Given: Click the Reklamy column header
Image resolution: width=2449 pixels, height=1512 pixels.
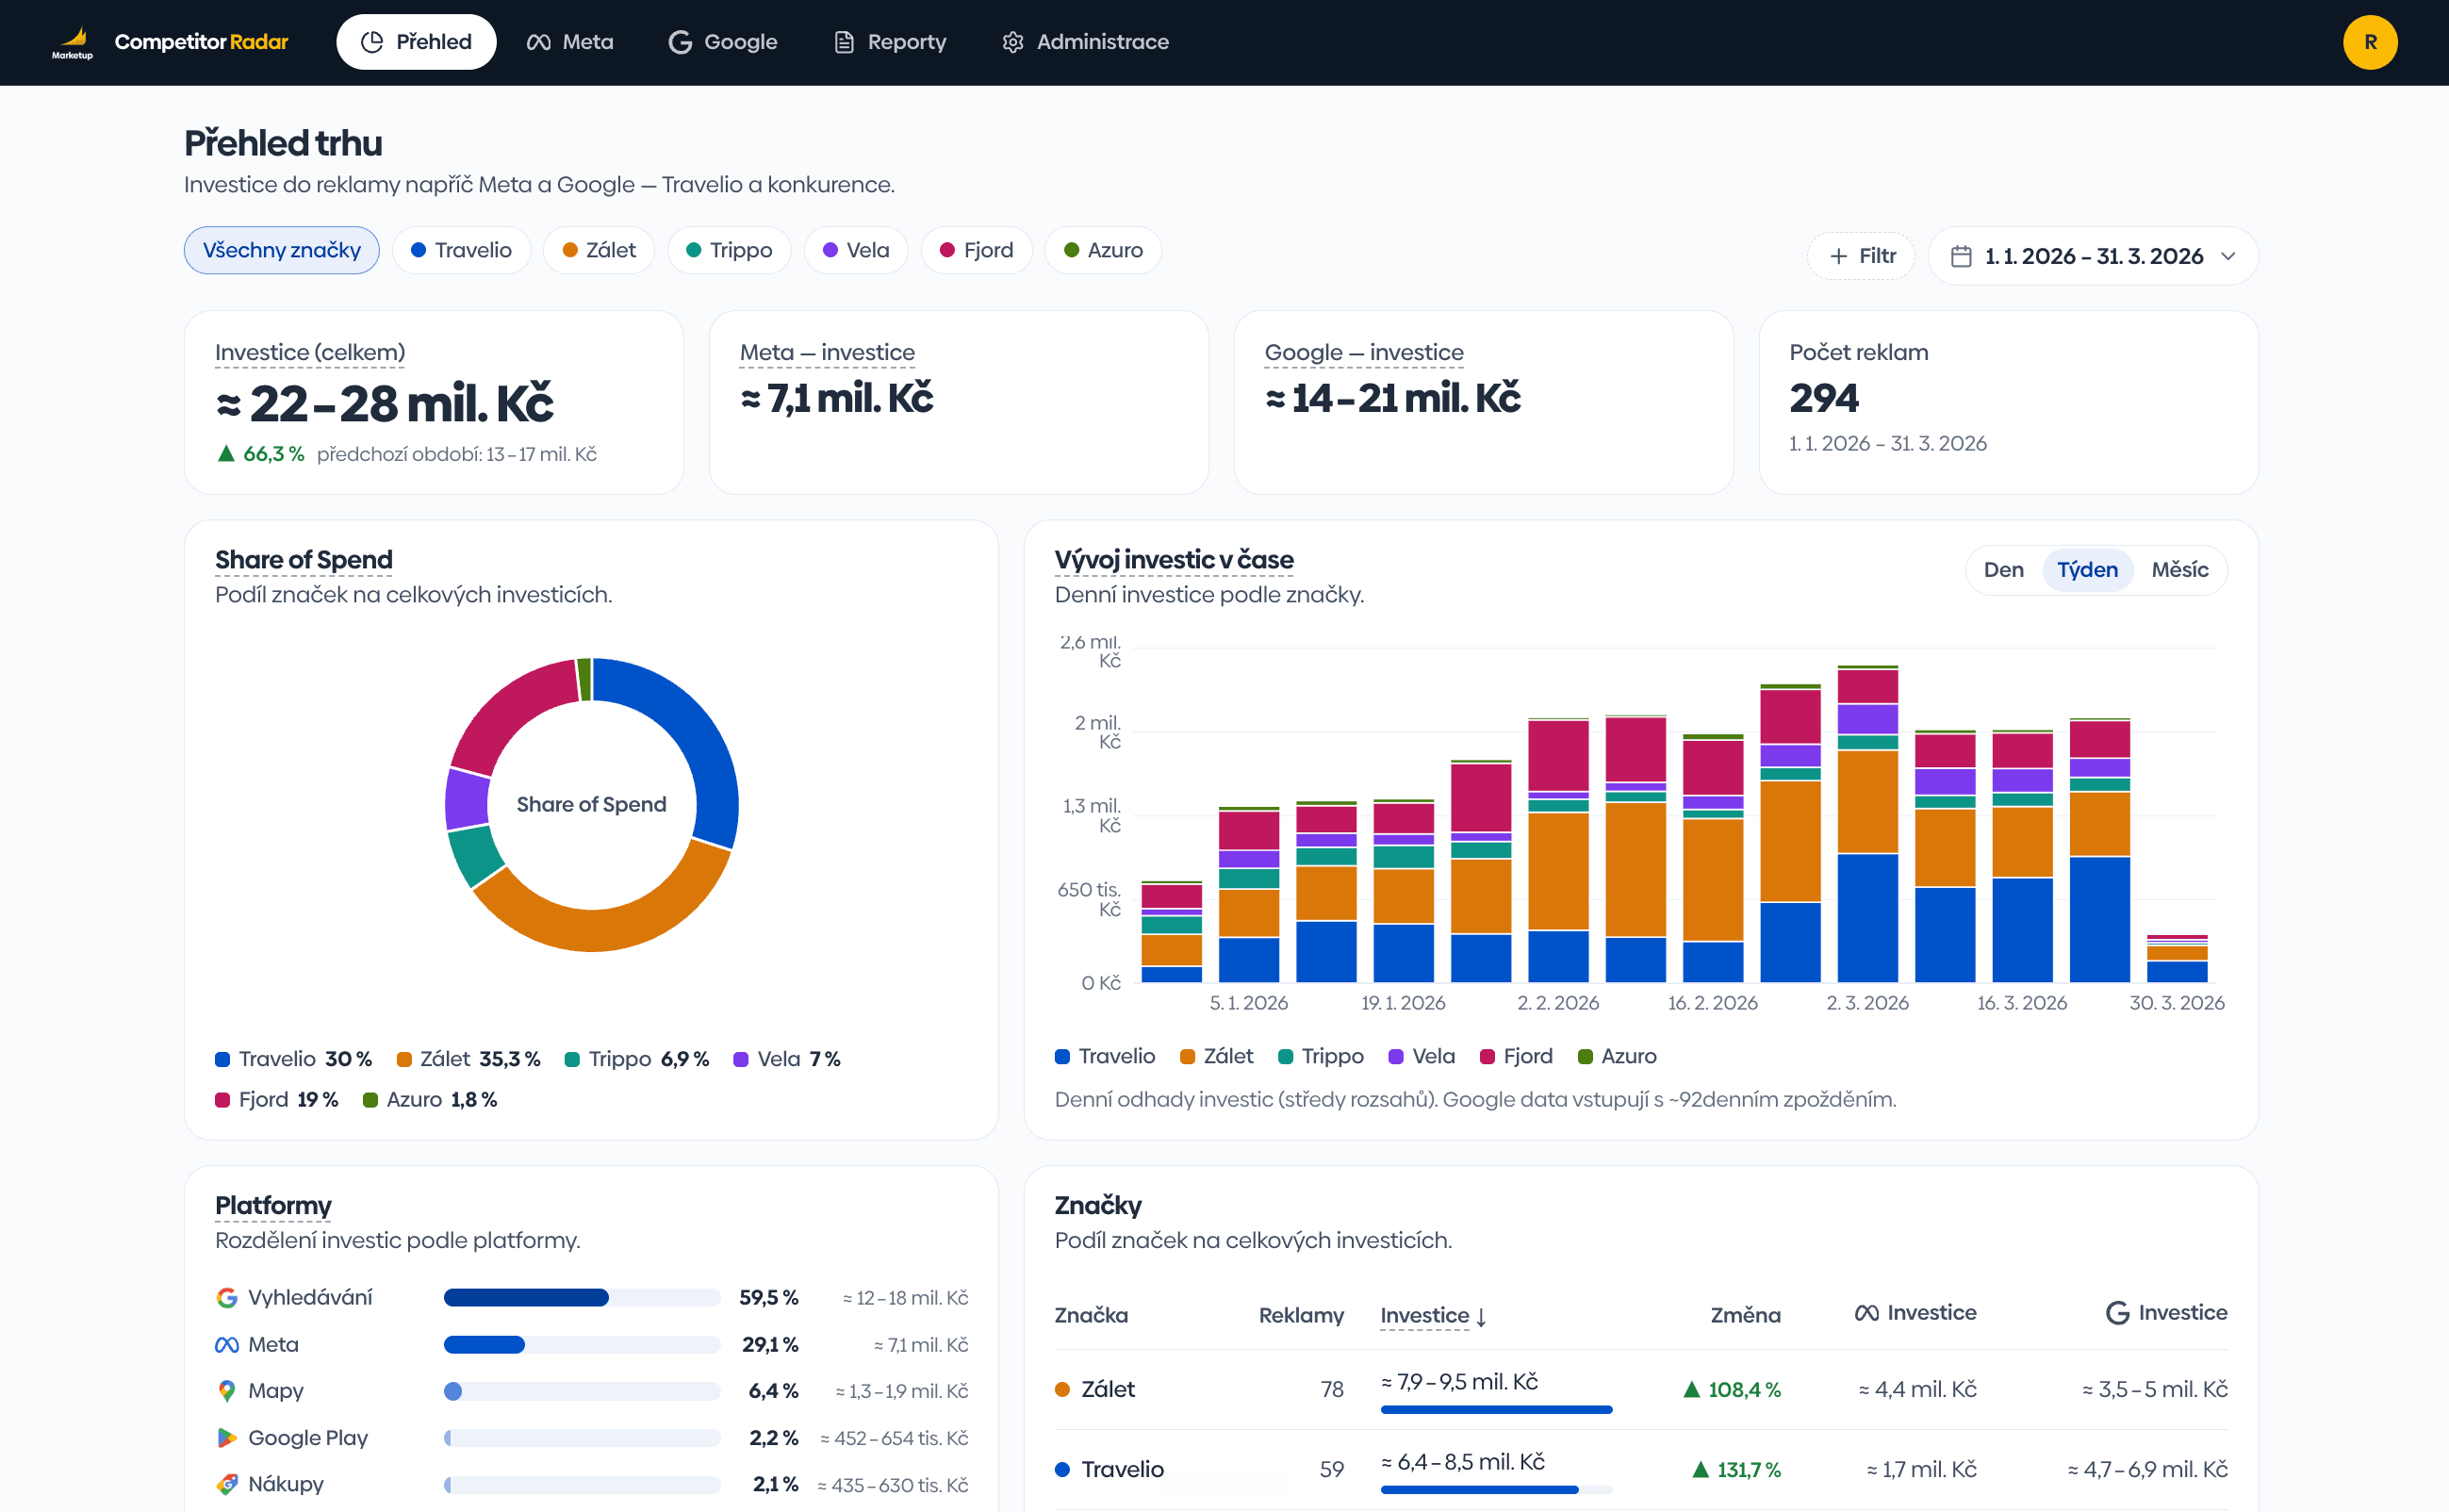Looking at the screenshot, I should pos(1301,1316).
